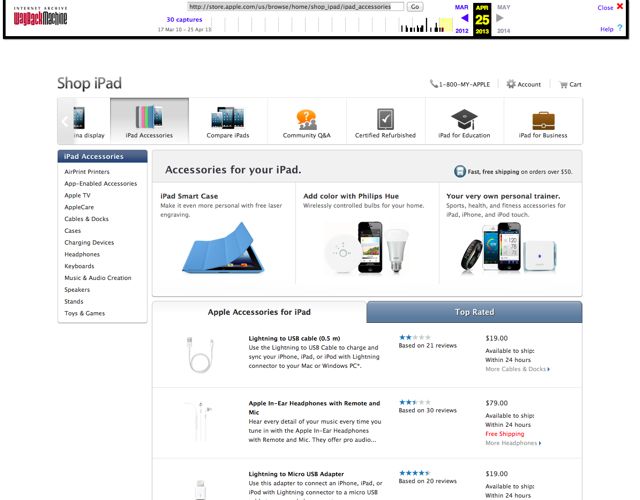Open Charging Devices in sidebar
Viewport: 640px width, 500px height.
point(89,242)
